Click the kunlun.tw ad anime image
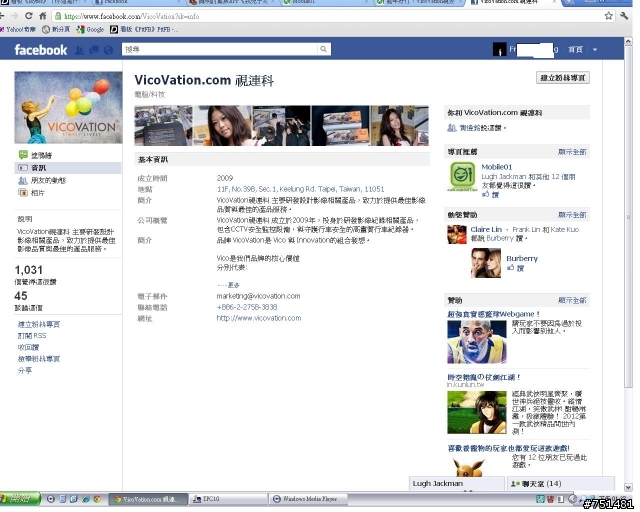Viewport: 640px width, 512px height. click(x=477, y=412)
